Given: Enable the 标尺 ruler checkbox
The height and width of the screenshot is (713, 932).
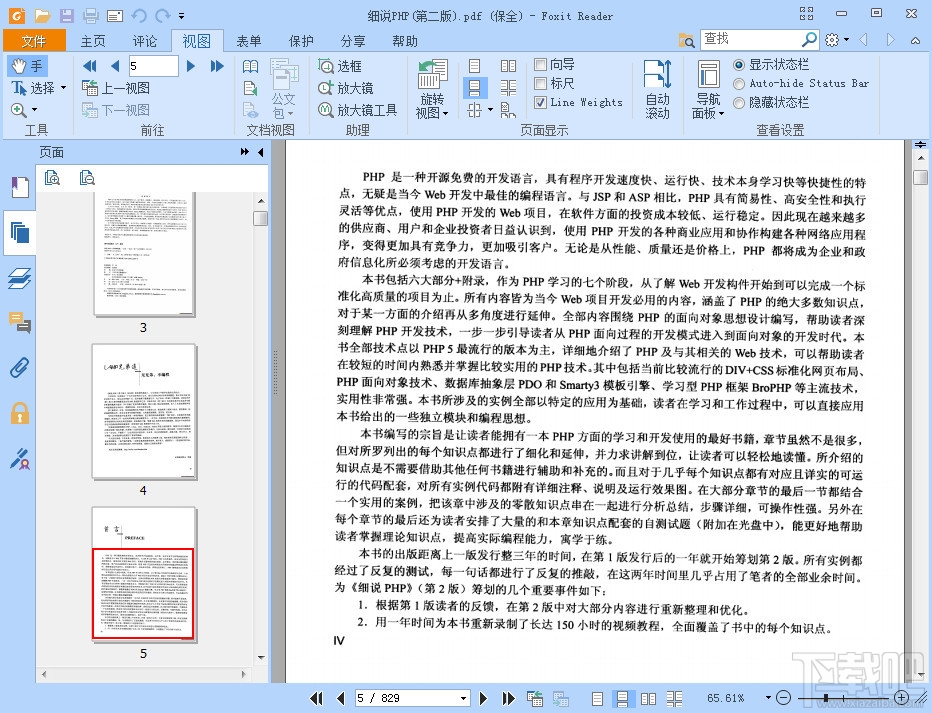Looking at the screenshot, I should point(542,83).
